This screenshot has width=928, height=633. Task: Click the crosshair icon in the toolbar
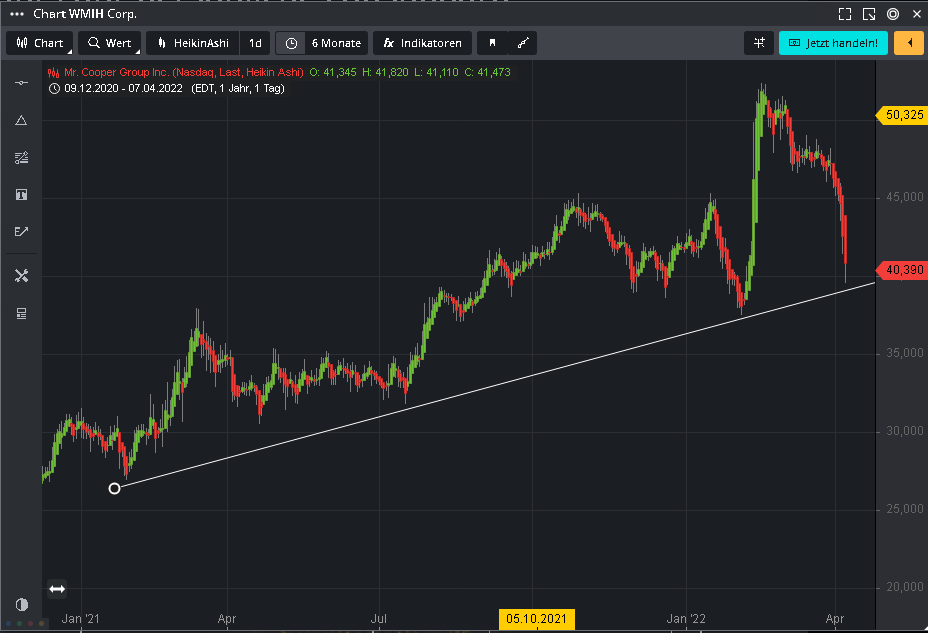point(760,43)
